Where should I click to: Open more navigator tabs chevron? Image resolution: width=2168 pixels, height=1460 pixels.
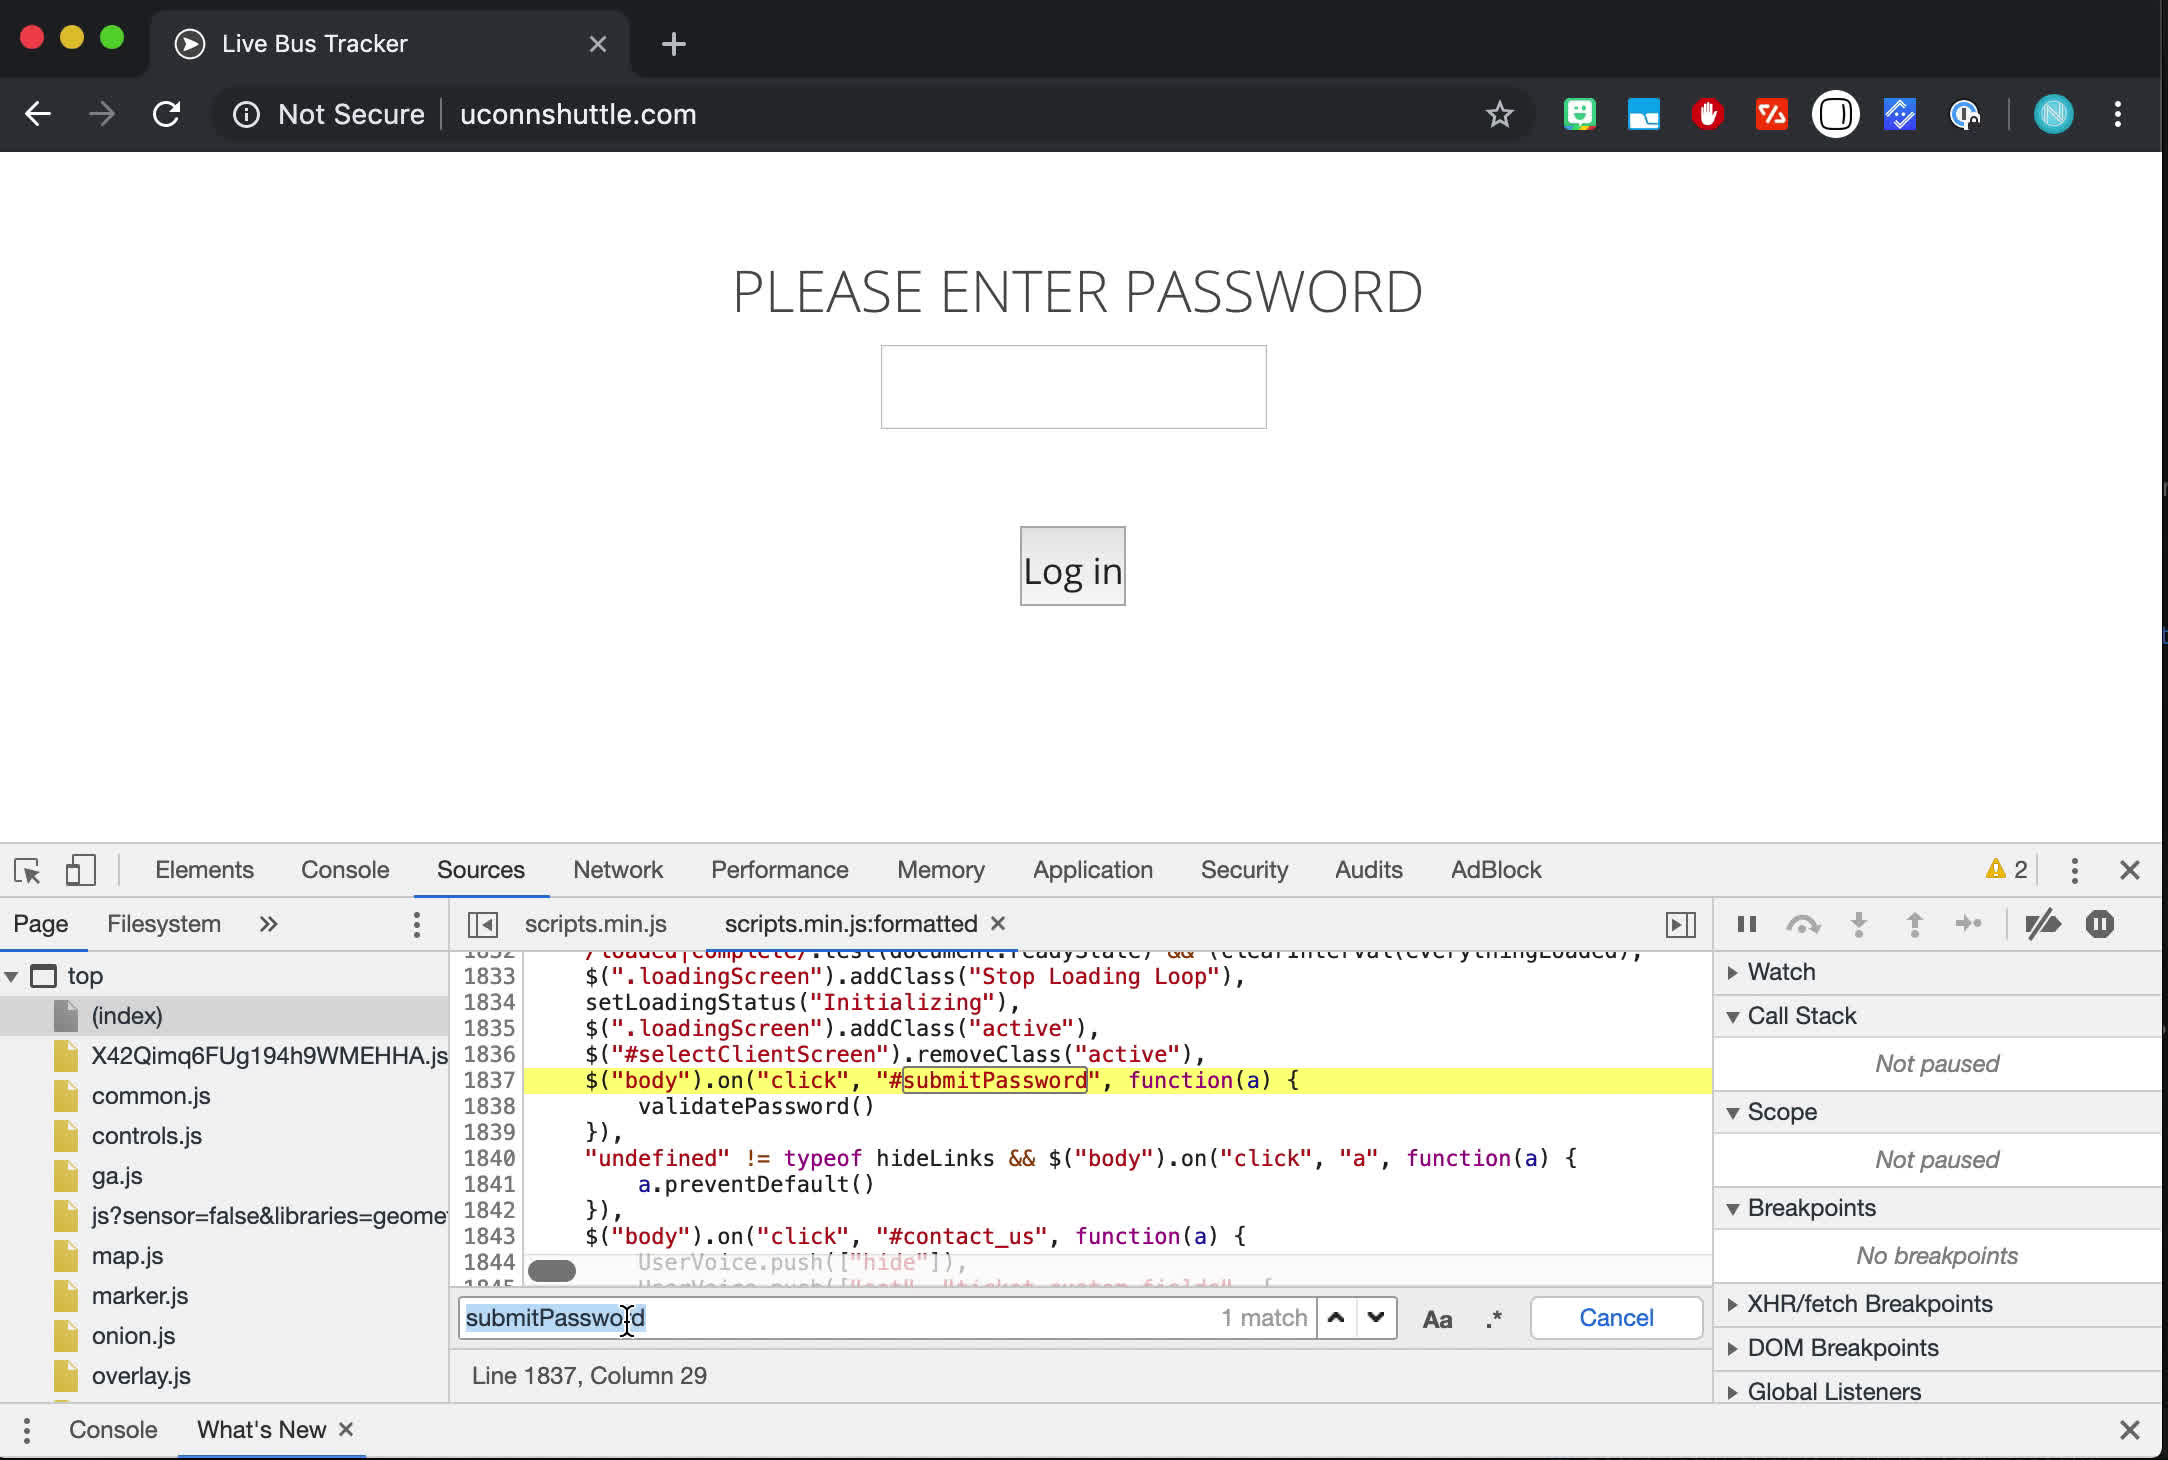(x=268, y=924)
